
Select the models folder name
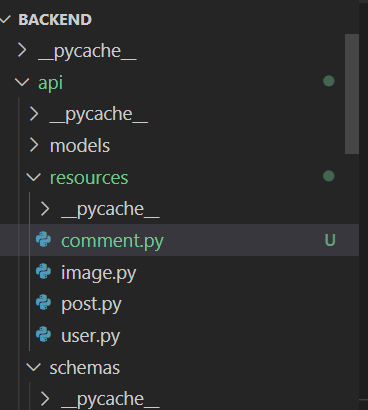(x=80, y=146)
